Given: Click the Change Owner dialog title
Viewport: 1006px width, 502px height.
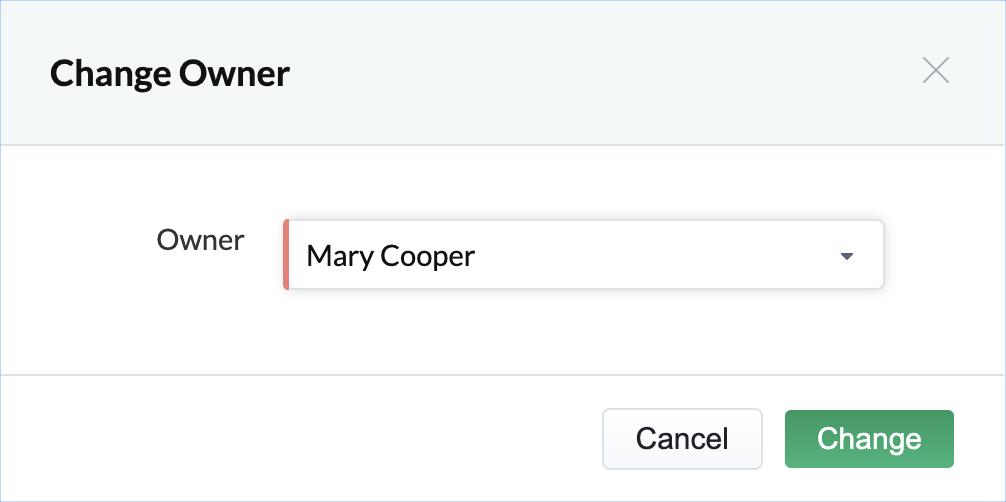Looking at the screenshot, I should click(x=170, y=73).
